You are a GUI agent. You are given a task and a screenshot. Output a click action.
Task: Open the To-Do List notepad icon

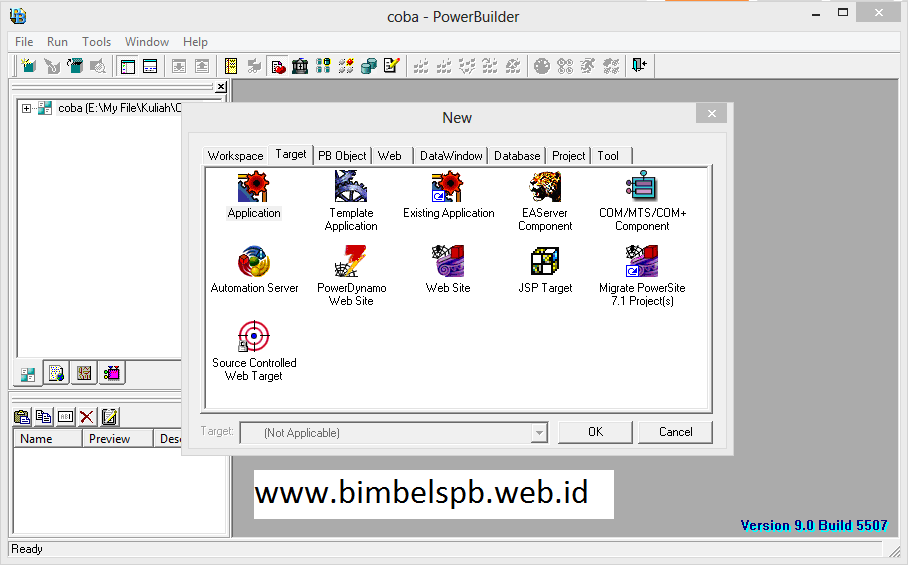point(231,66)
